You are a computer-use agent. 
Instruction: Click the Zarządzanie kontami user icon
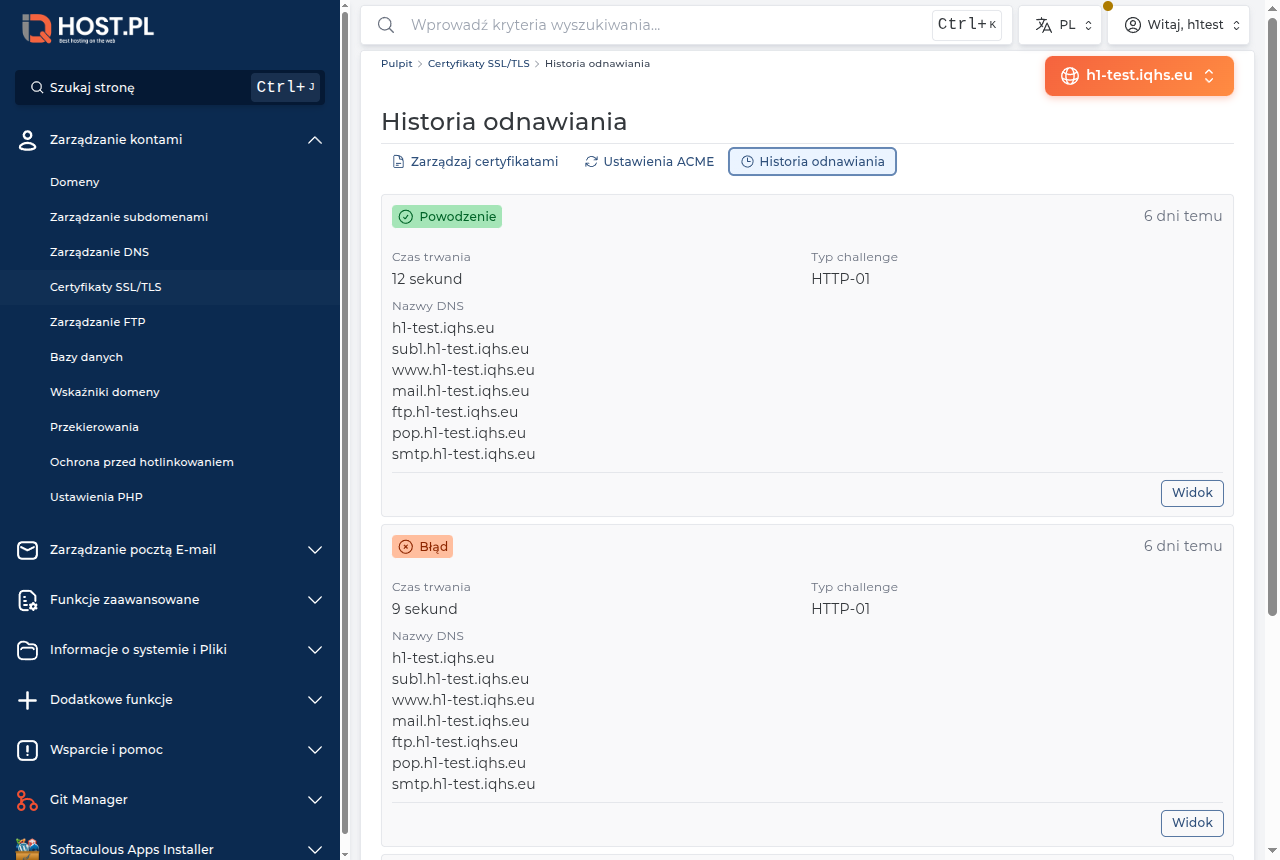click(28, 140)
